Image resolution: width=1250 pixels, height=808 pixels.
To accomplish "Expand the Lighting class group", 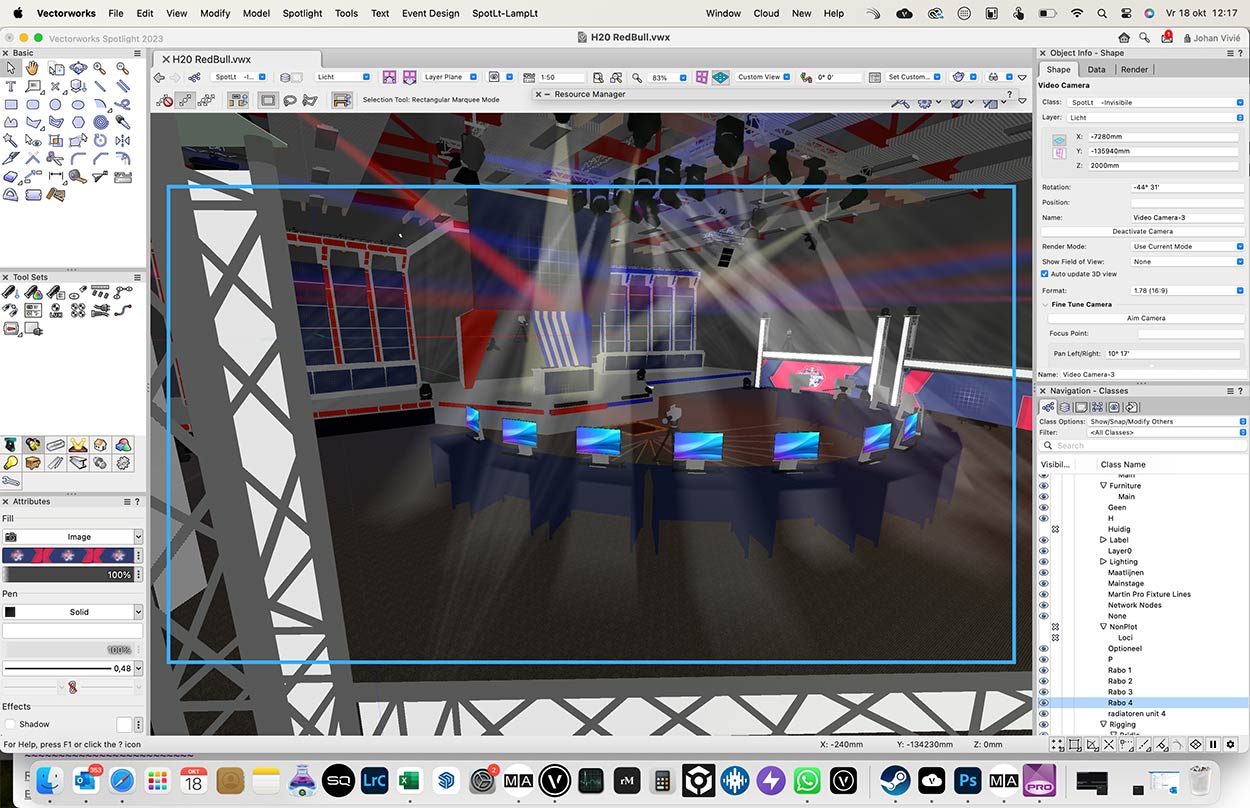I will (x=1103, y=562).
